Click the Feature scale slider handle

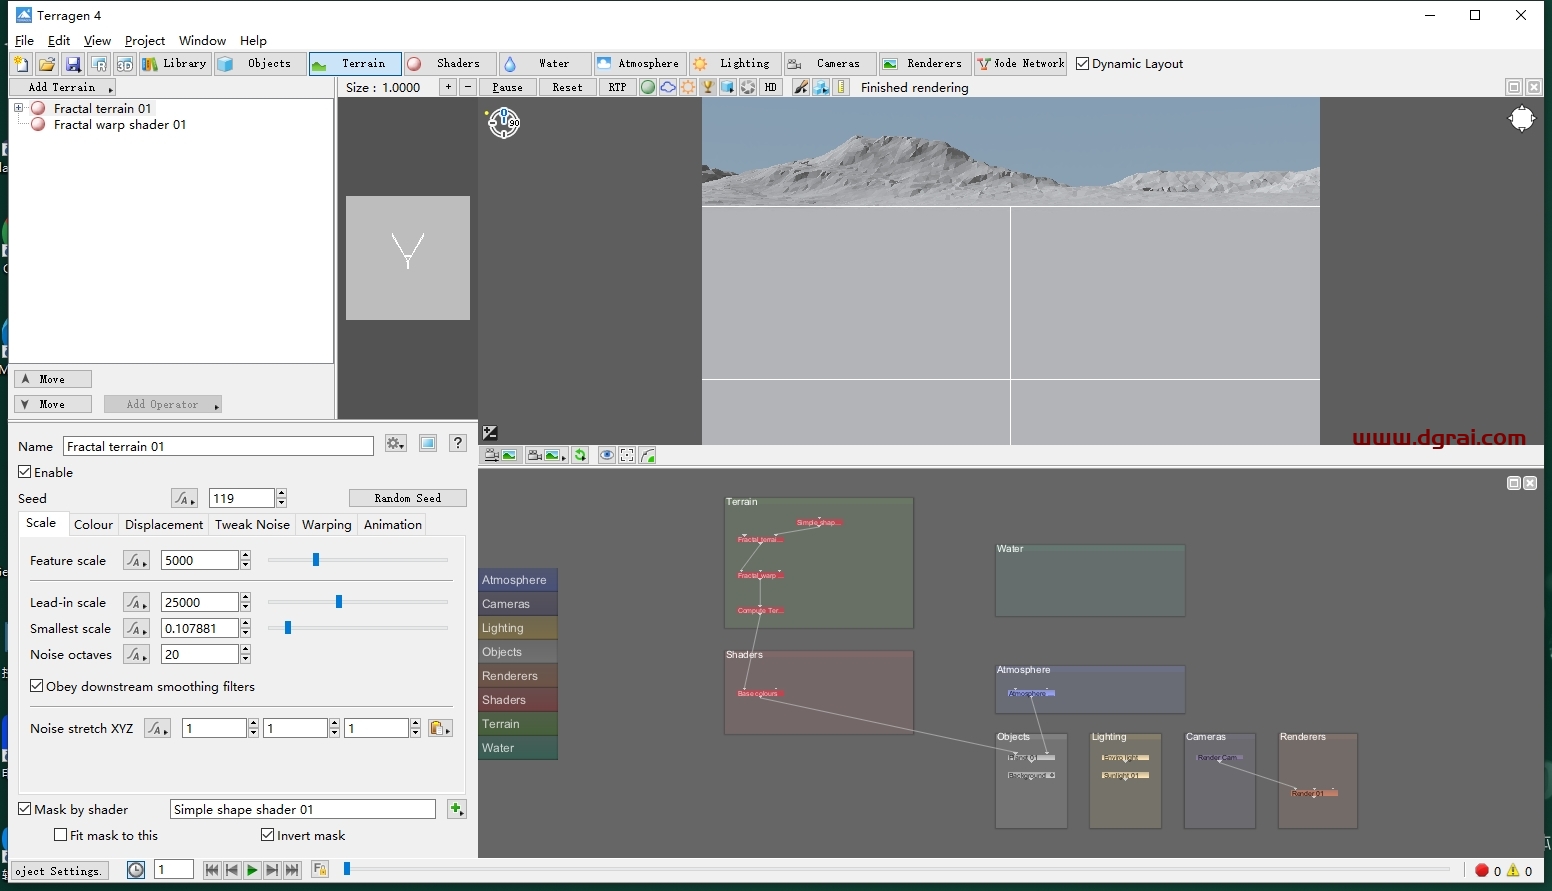click(316, 560)
